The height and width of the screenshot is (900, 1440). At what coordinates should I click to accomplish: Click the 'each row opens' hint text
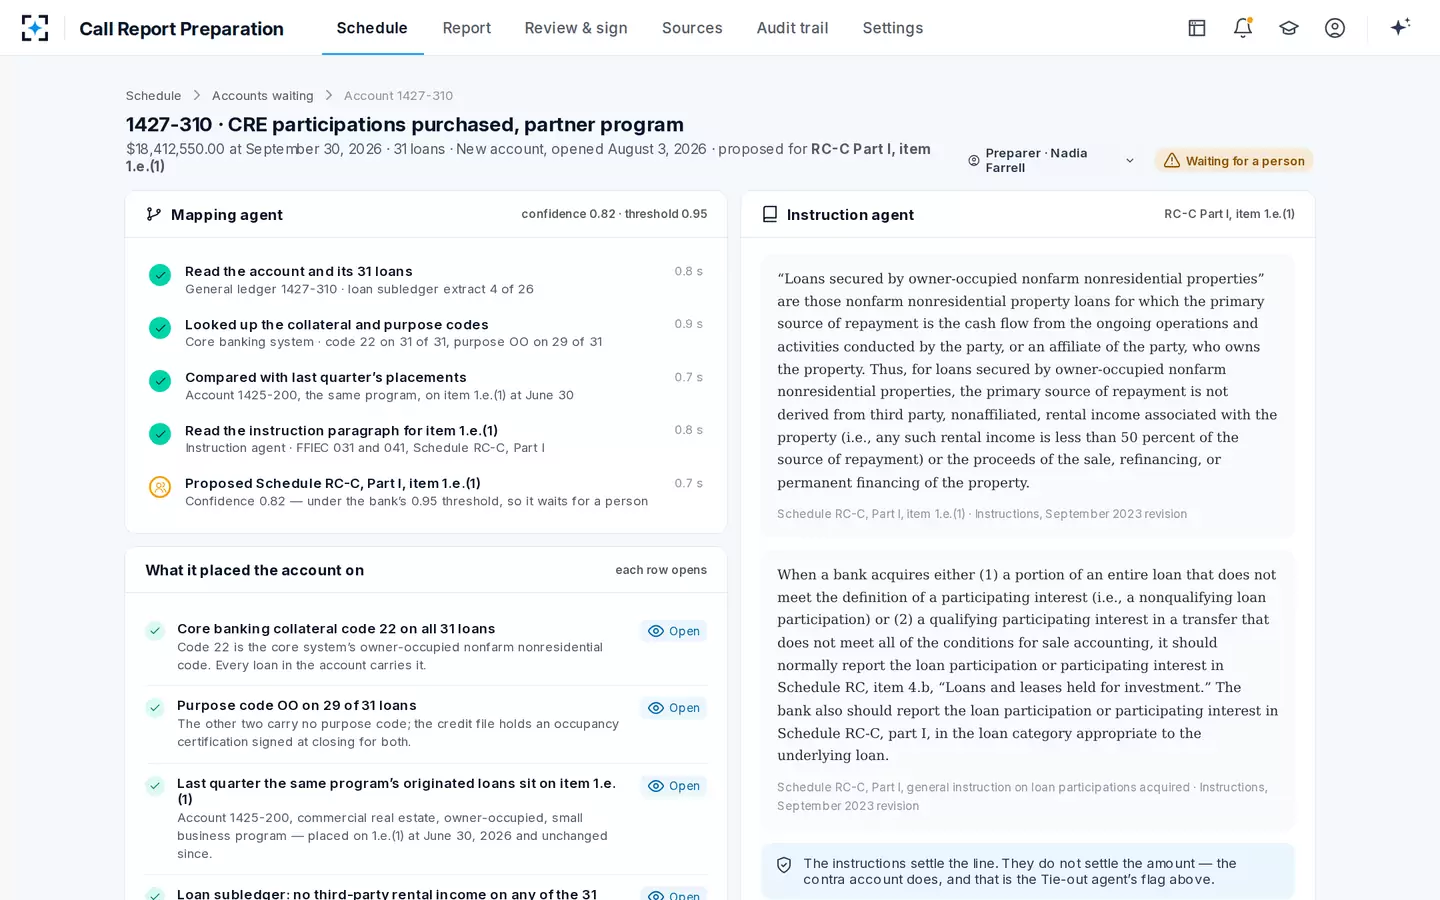[661, 570]
